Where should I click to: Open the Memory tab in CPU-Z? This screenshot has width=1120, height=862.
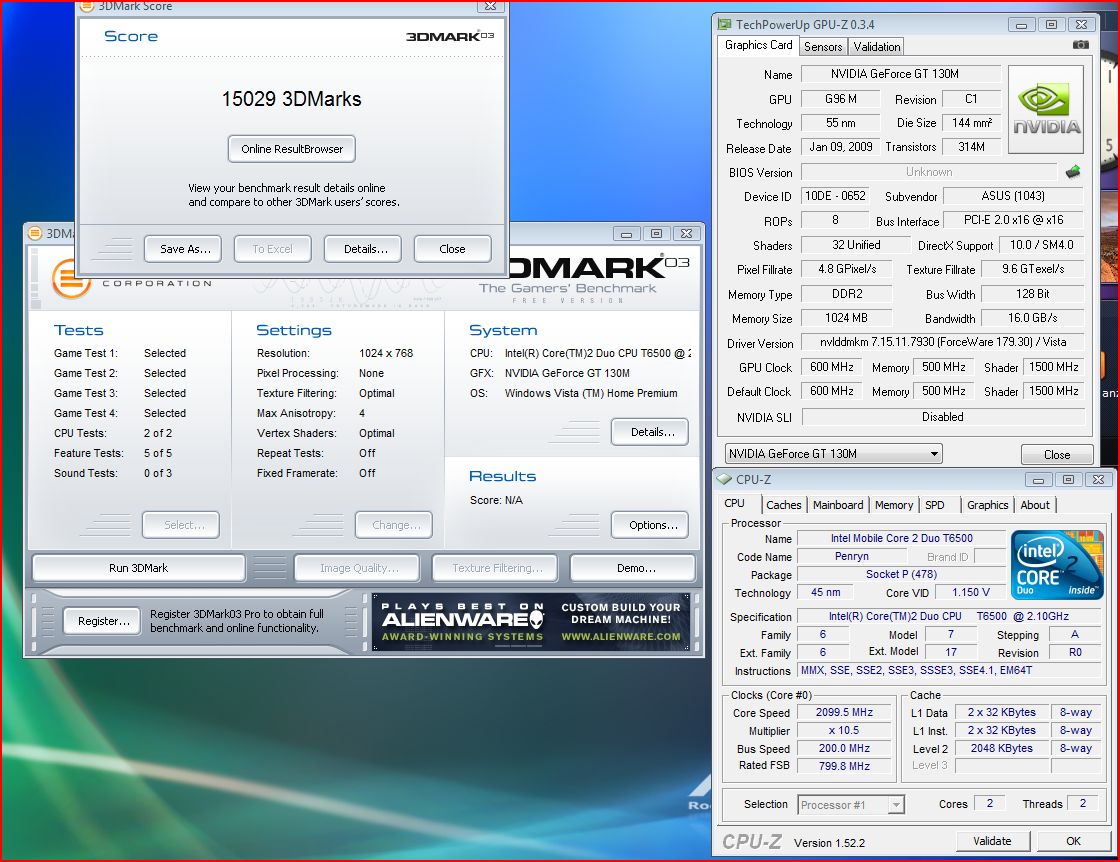tap(894, 505)
